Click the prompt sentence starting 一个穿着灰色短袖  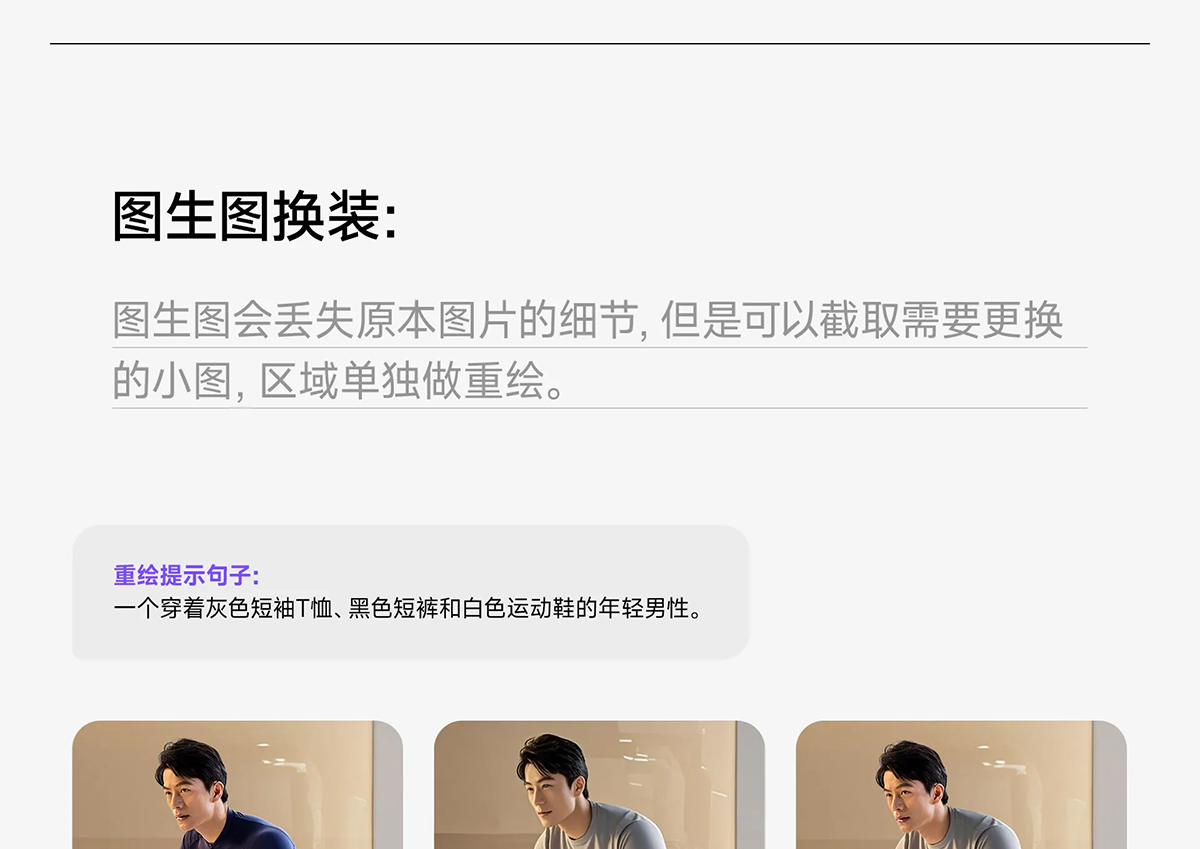(x=408, y=607)
